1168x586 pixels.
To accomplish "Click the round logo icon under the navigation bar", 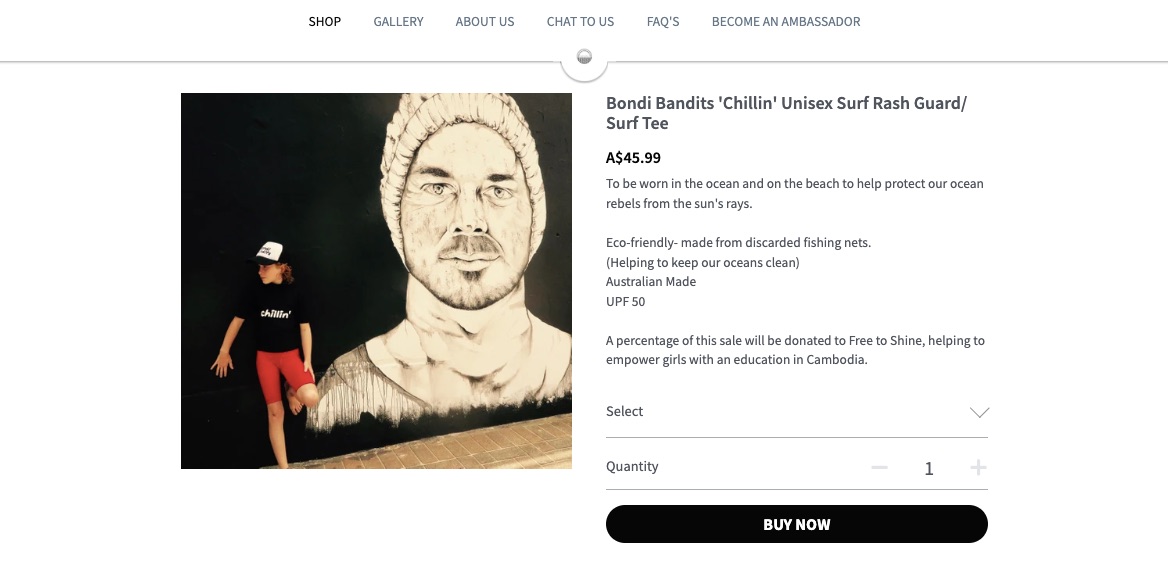I will click(584, 57).
